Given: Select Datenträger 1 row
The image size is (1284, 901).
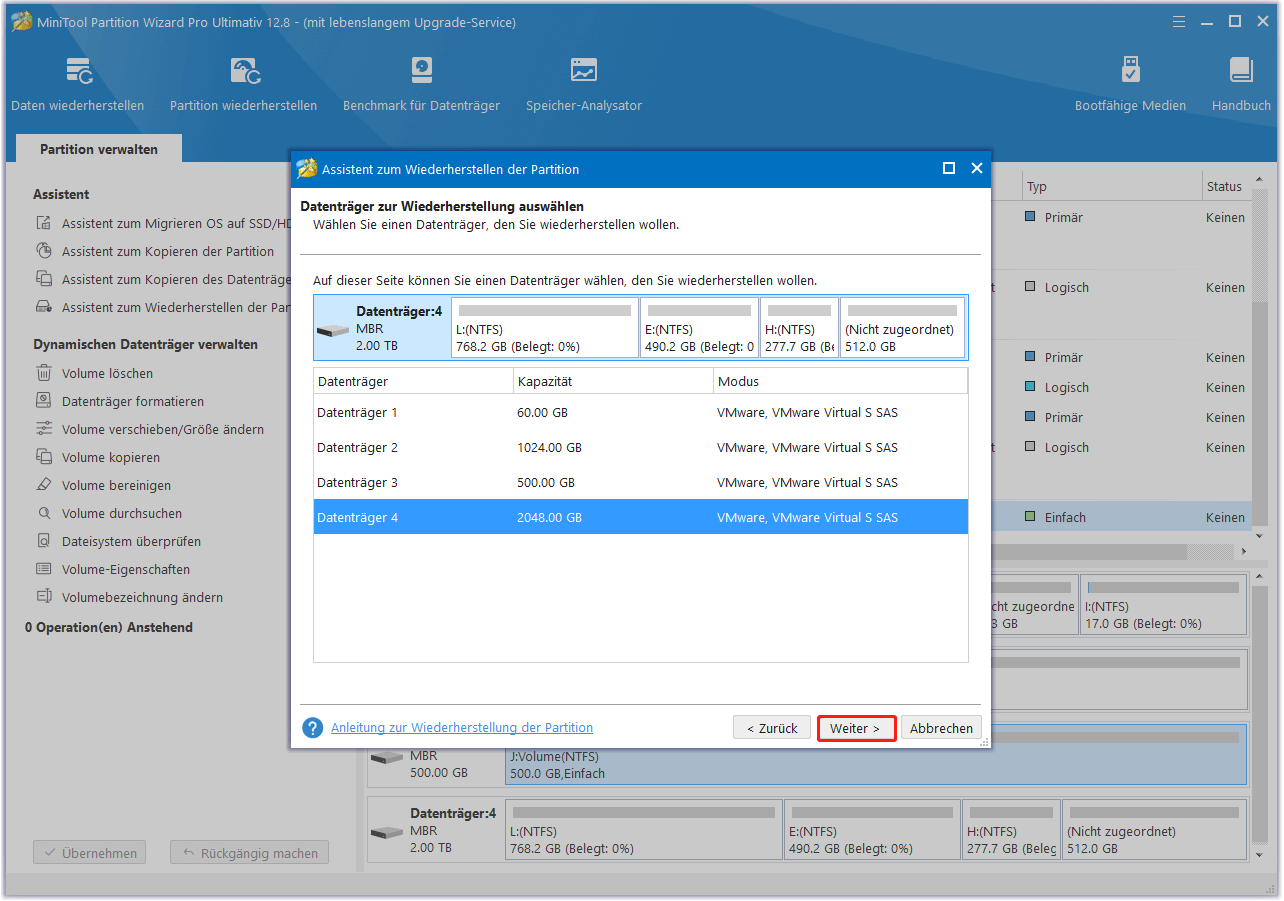Looking at the screenshot, I should coord(640,412).
